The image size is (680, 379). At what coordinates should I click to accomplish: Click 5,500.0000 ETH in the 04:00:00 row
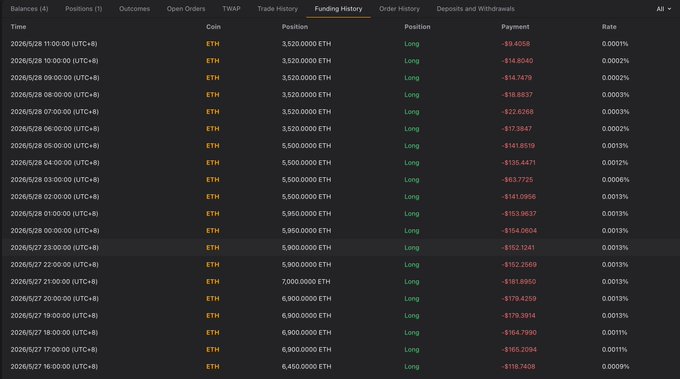(307, 163)
